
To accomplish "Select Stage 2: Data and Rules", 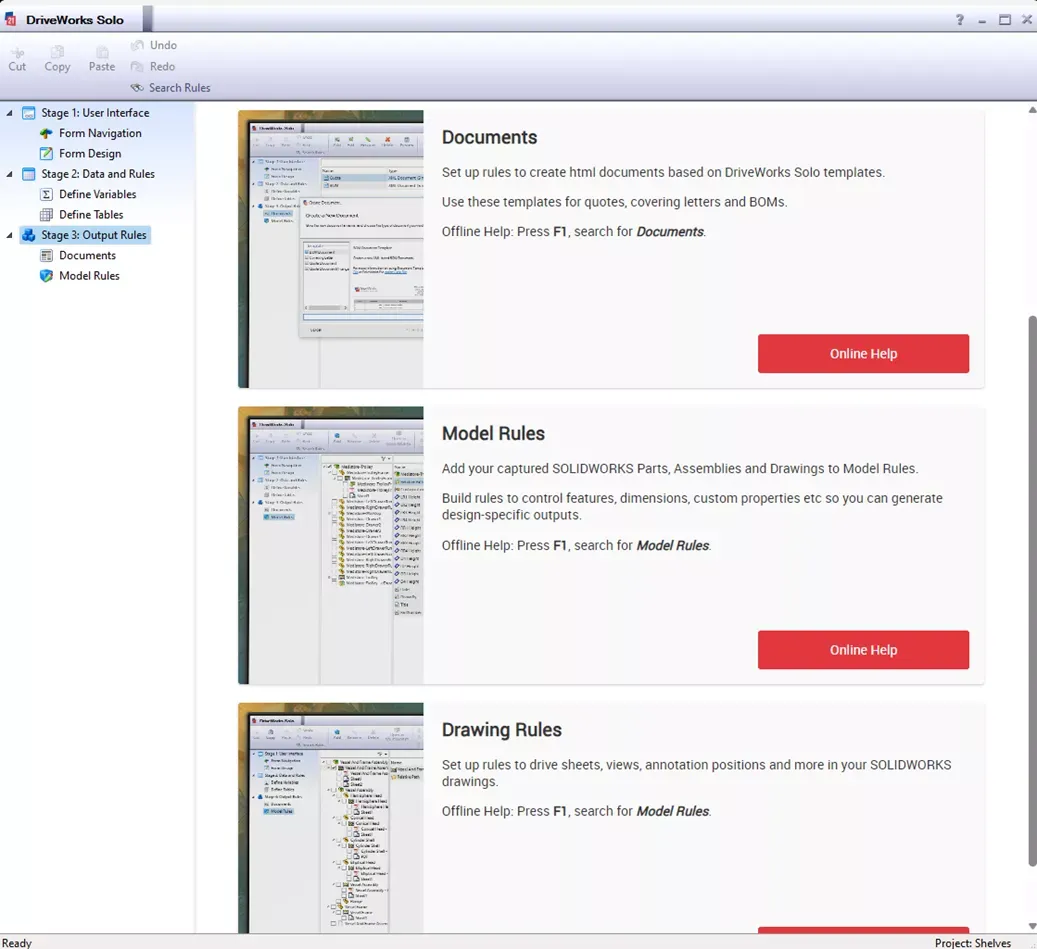I will point(98,174).
